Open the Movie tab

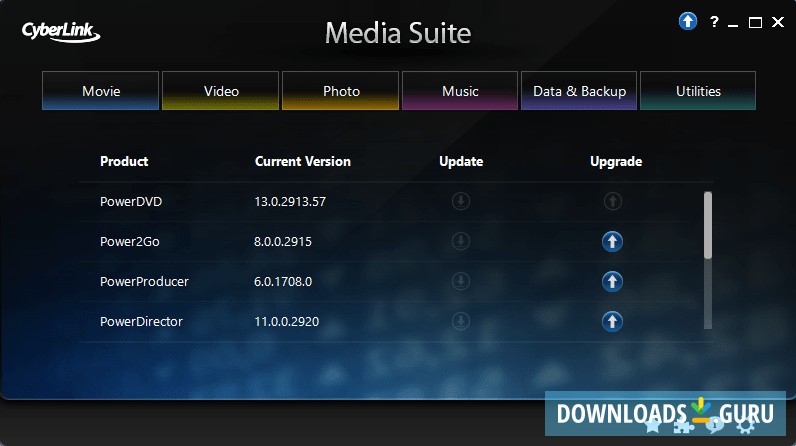click(x=101, y=91)
